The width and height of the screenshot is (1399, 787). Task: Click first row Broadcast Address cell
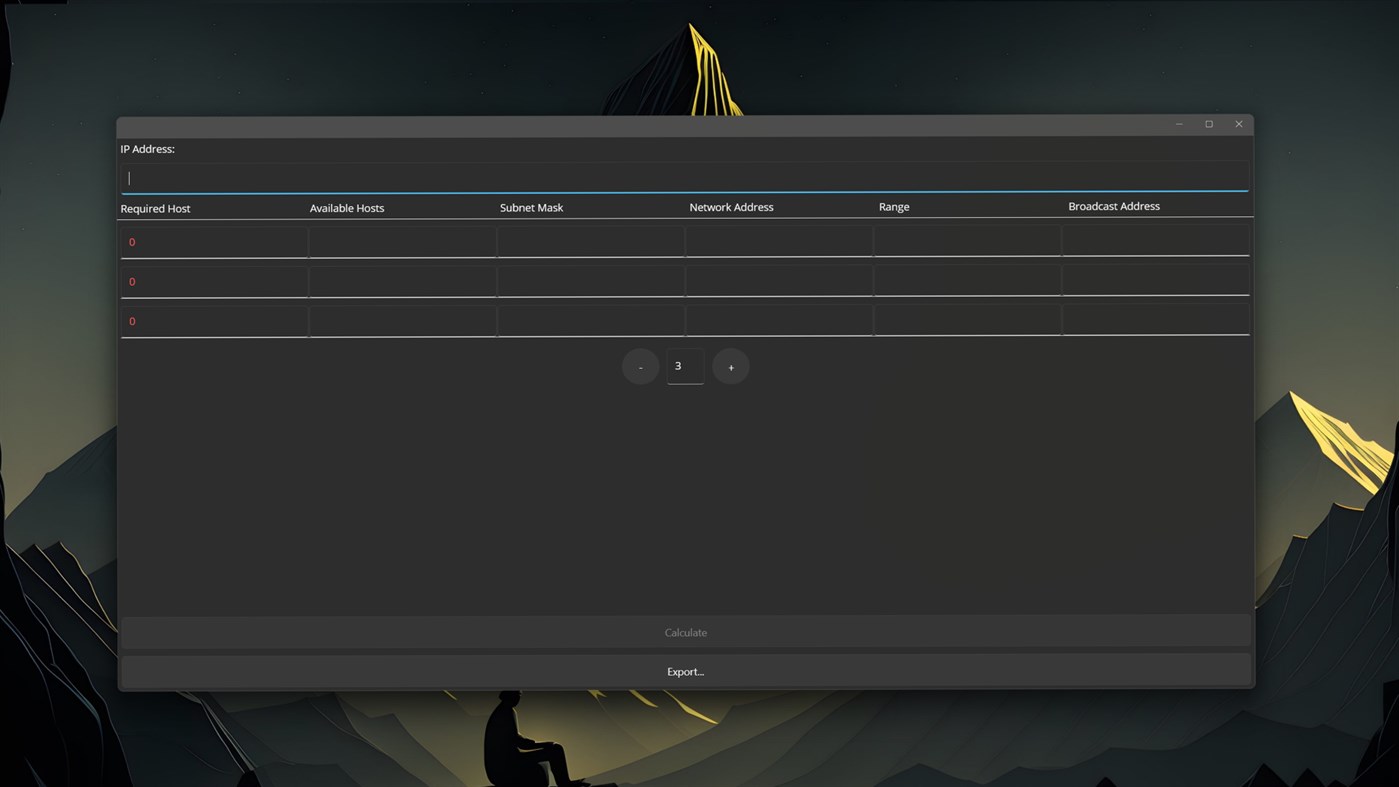tap(1156, 240)
